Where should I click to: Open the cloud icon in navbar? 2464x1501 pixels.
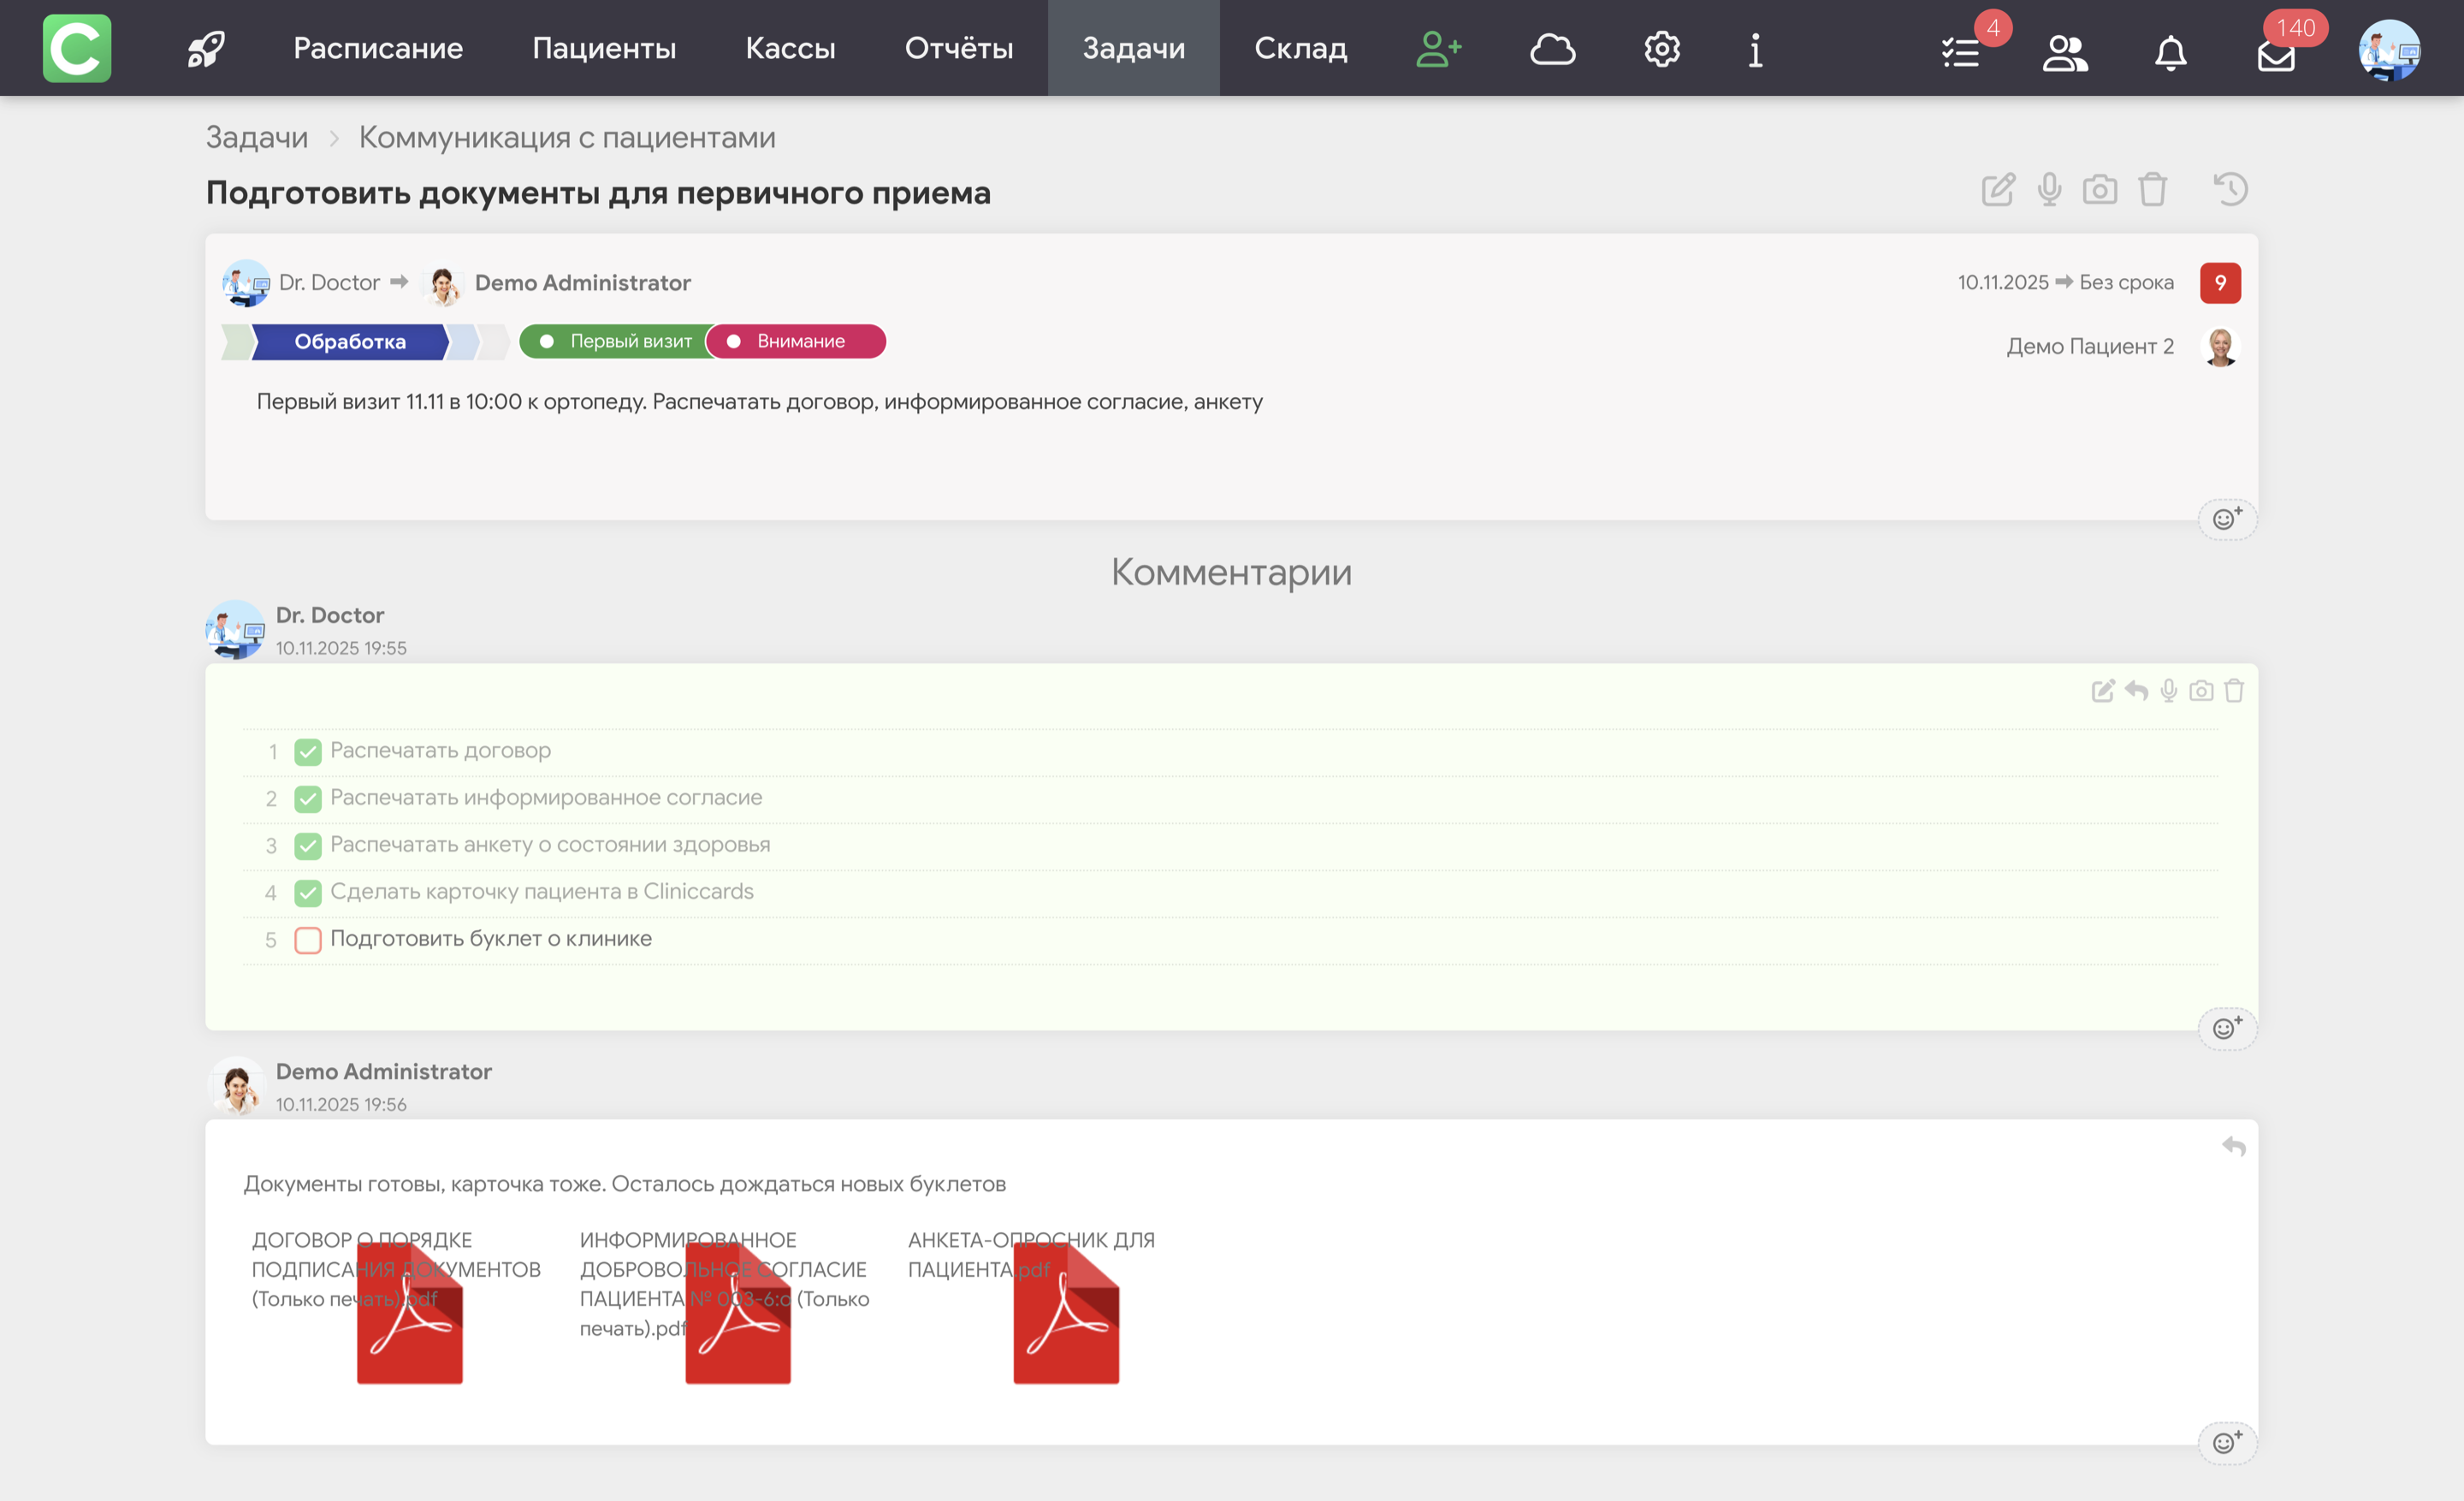[x=1552, y=49]
